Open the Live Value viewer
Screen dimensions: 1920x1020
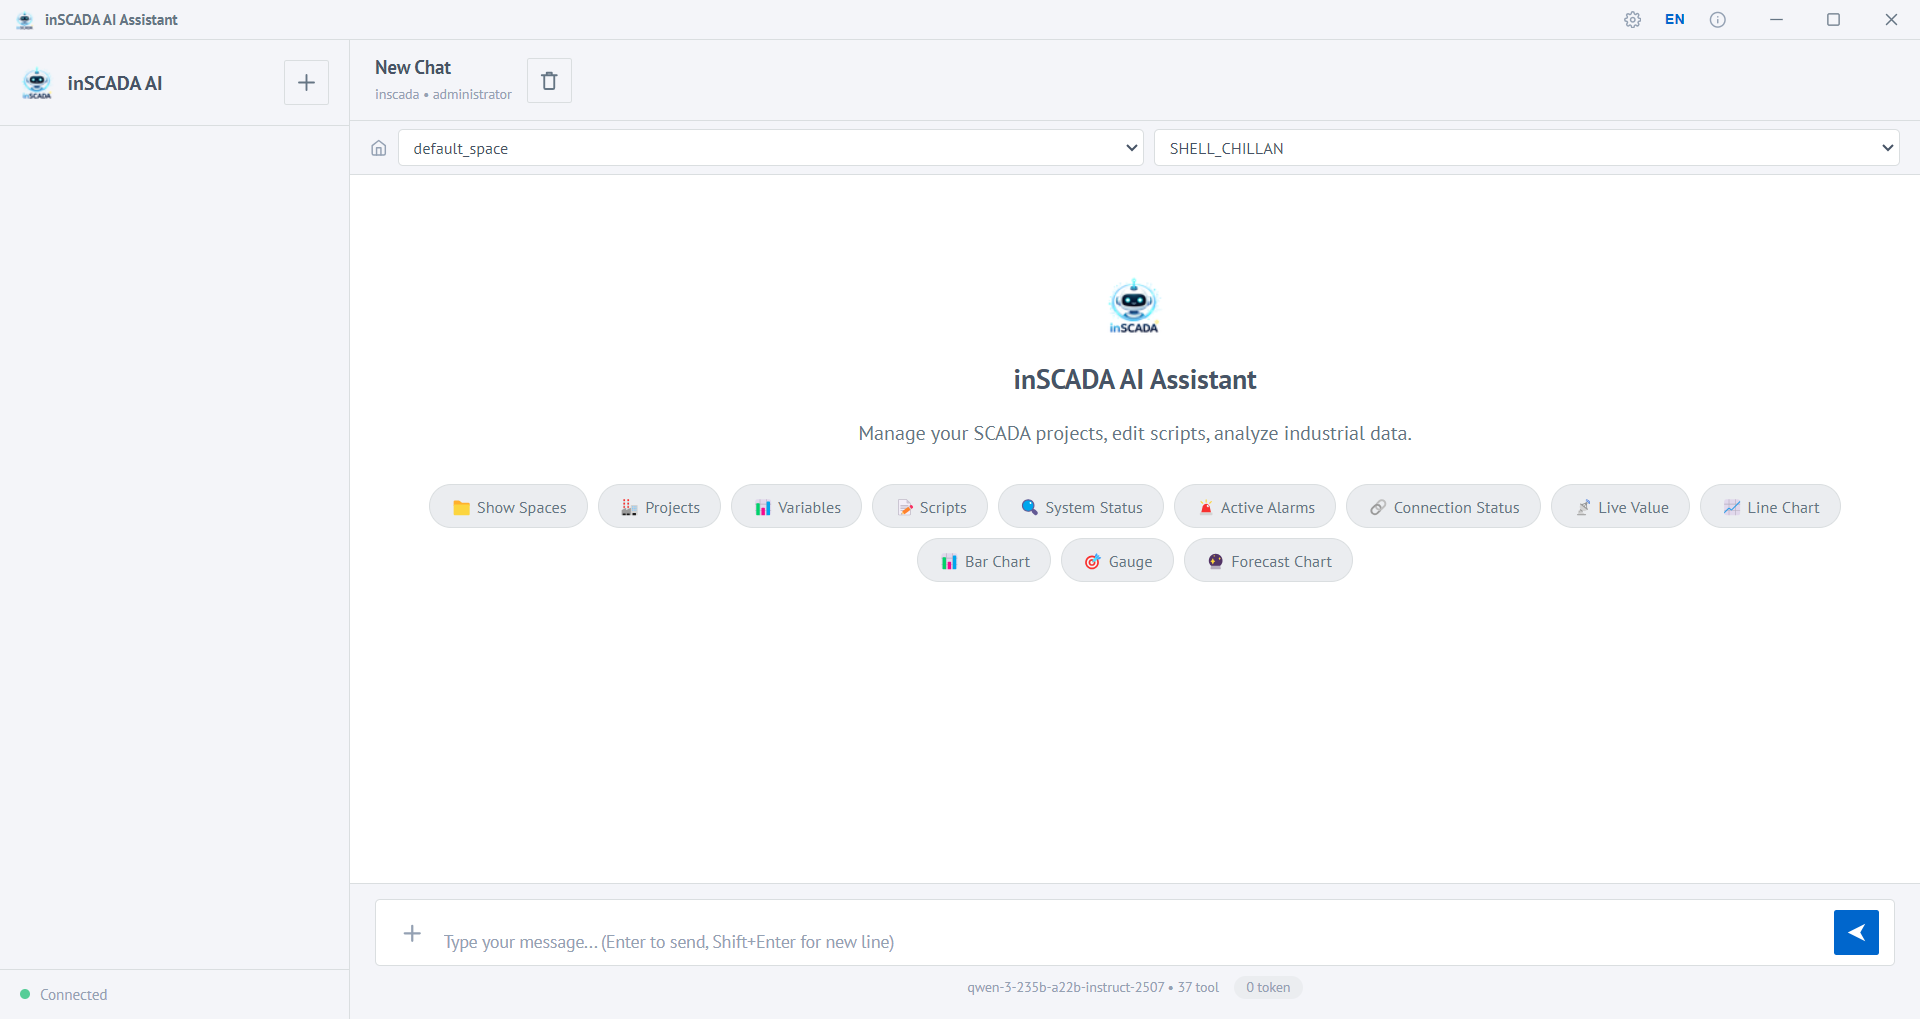[1620, 506]
